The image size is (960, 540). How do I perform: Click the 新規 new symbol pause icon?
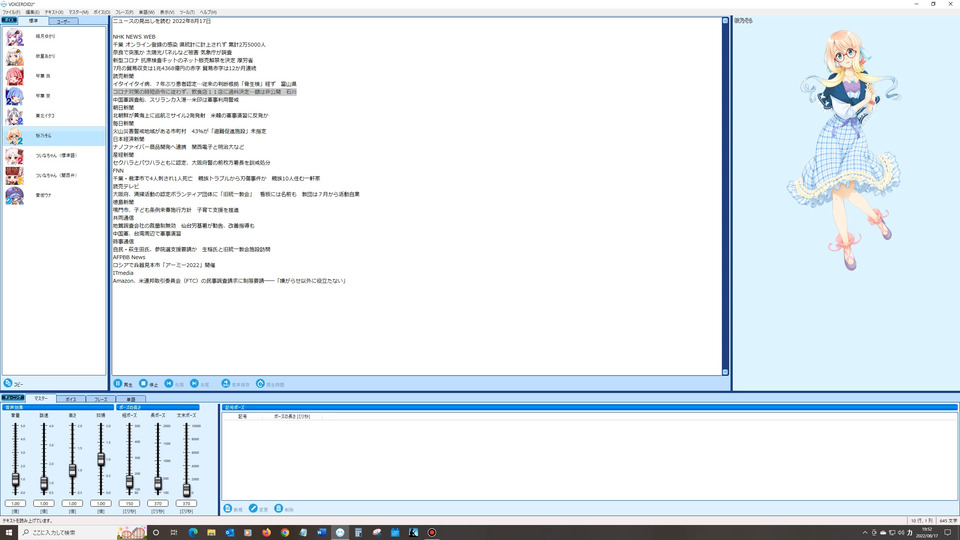click(228, 509)
